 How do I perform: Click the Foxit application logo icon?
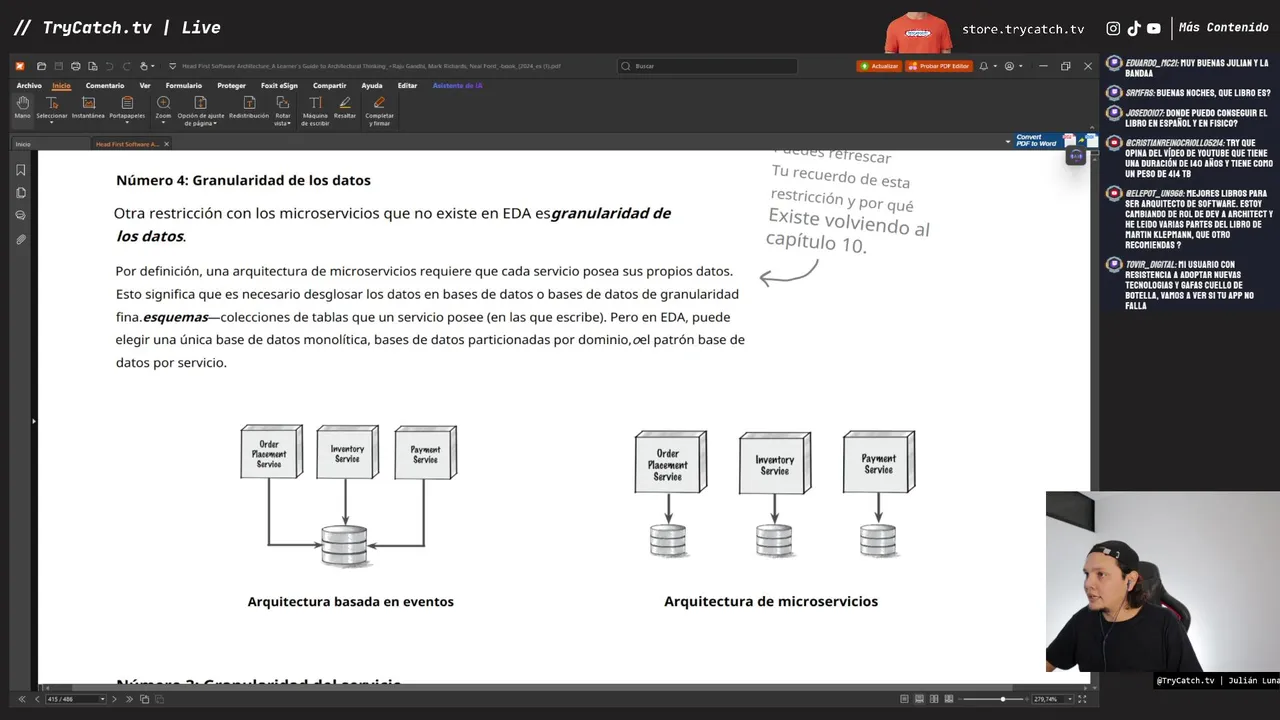point(20,66)
